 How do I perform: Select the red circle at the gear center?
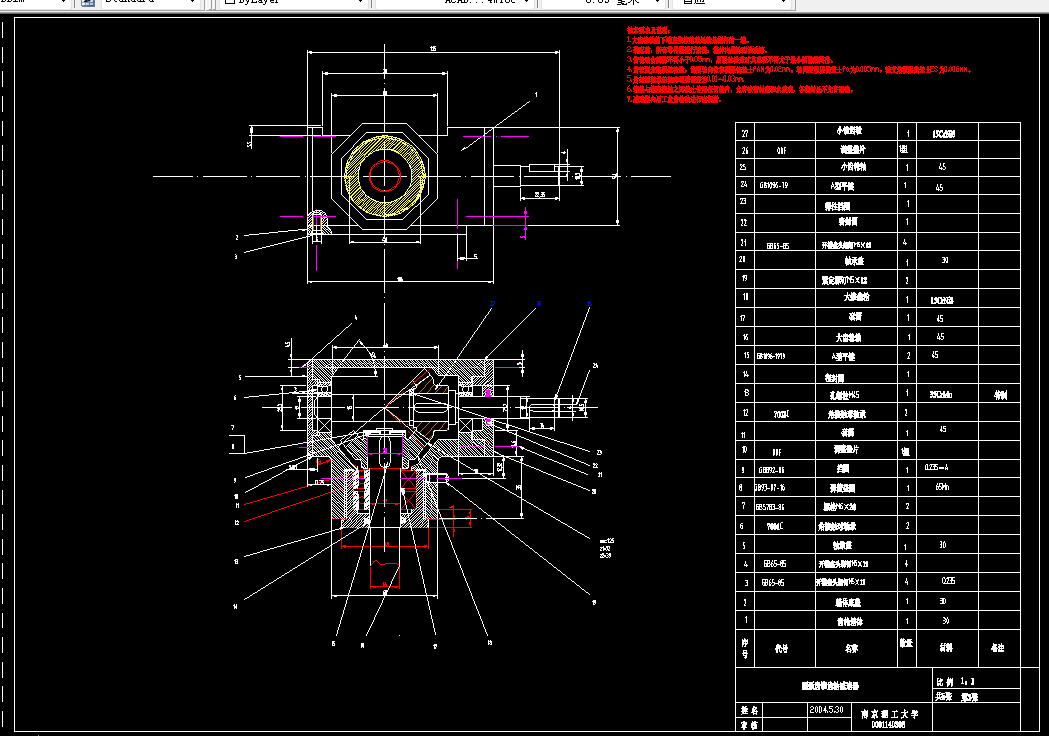385,176
